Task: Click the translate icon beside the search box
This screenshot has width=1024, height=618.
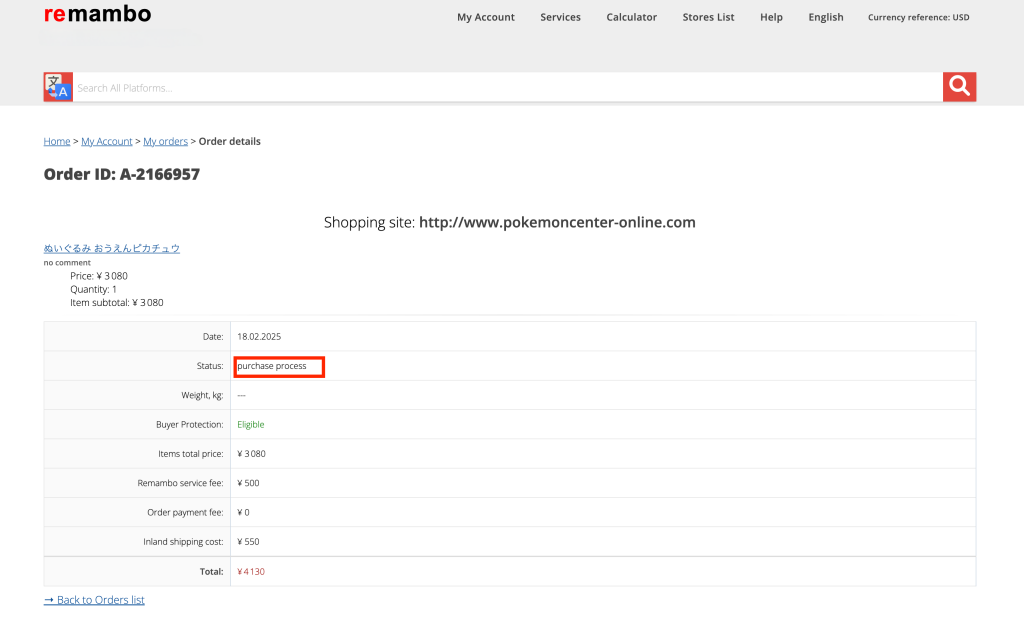Action: coord(58,87)
